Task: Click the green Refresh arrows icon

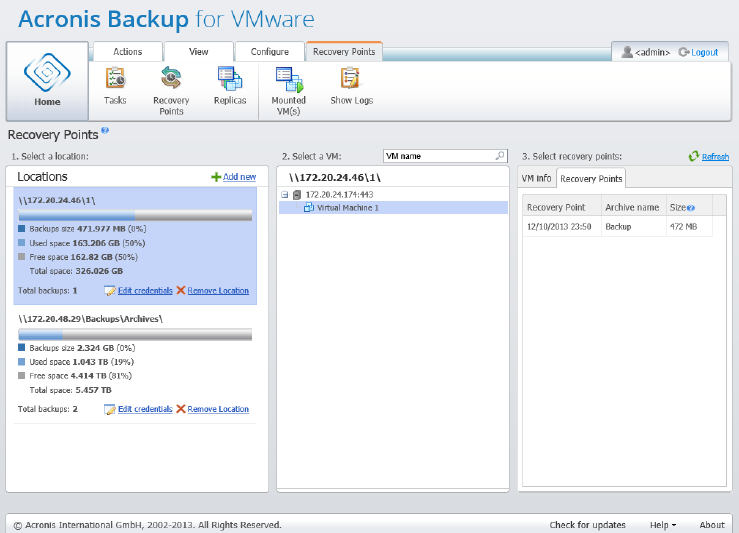Action: pyautogui.click(x=694, y=156)
